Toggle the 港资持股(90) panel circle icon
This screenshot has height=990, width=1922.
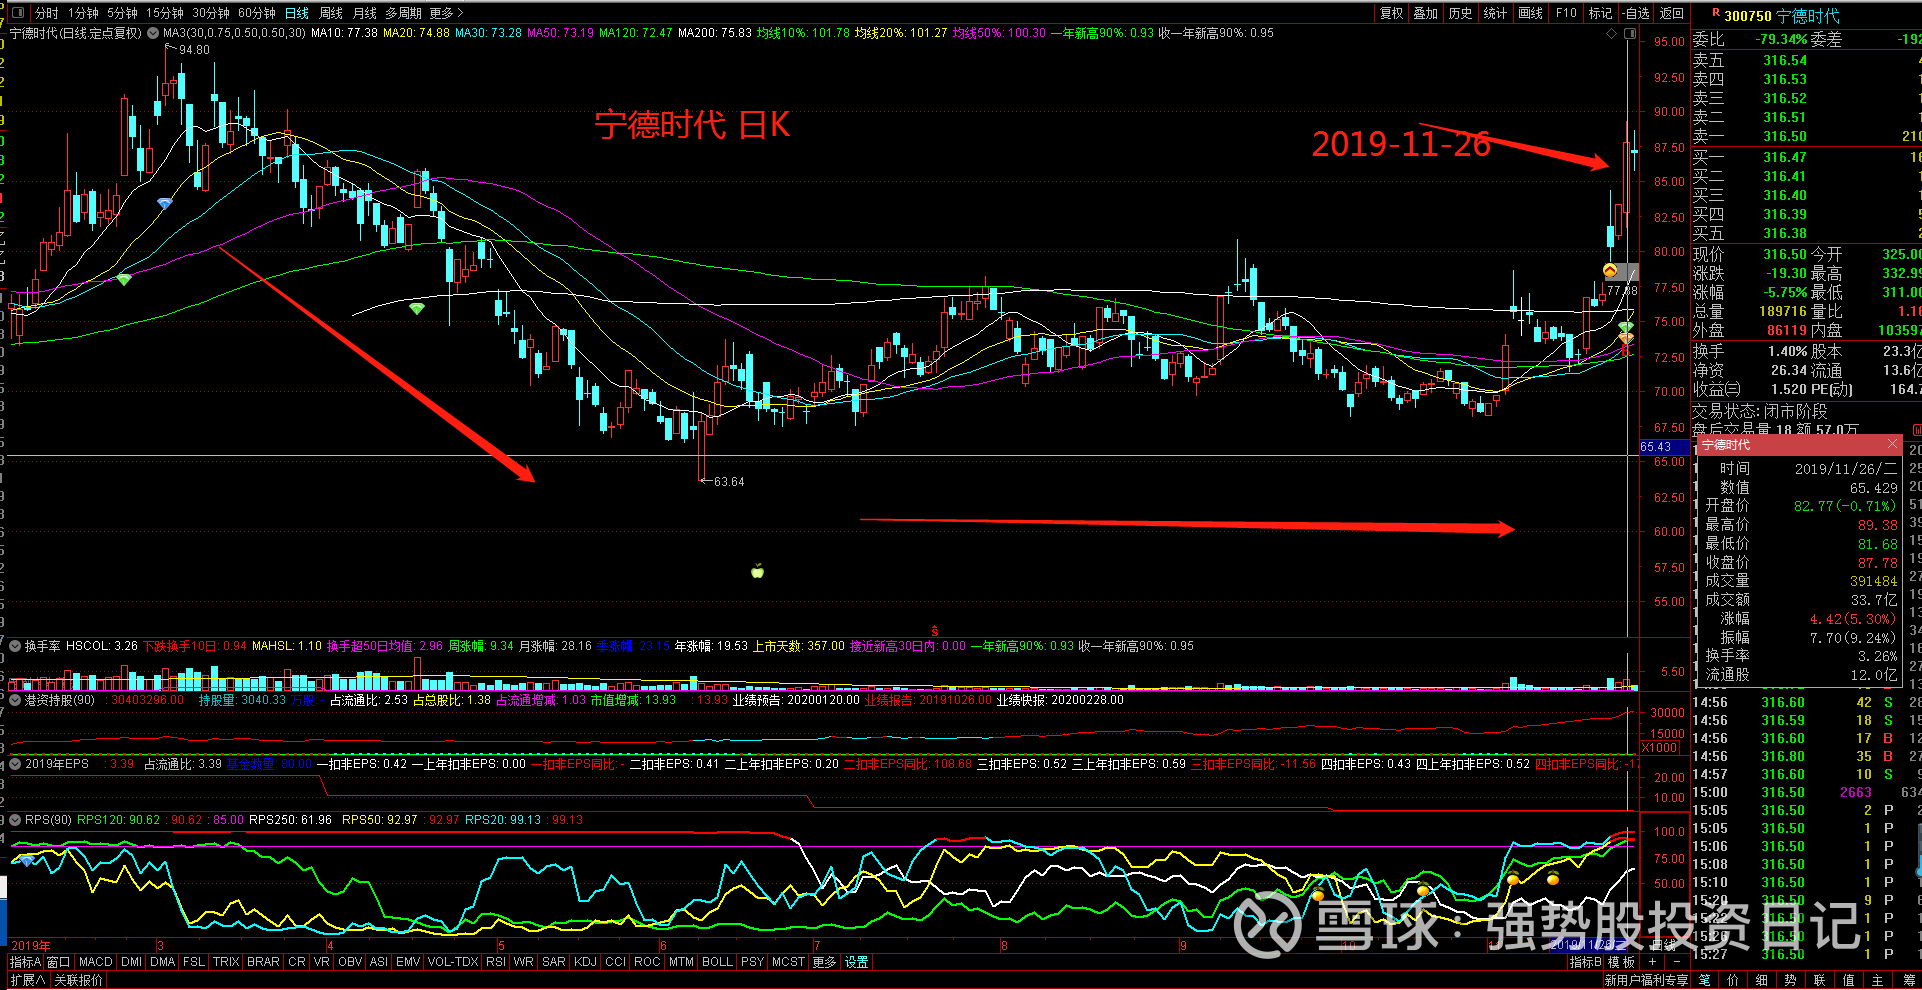pos(15,700)
